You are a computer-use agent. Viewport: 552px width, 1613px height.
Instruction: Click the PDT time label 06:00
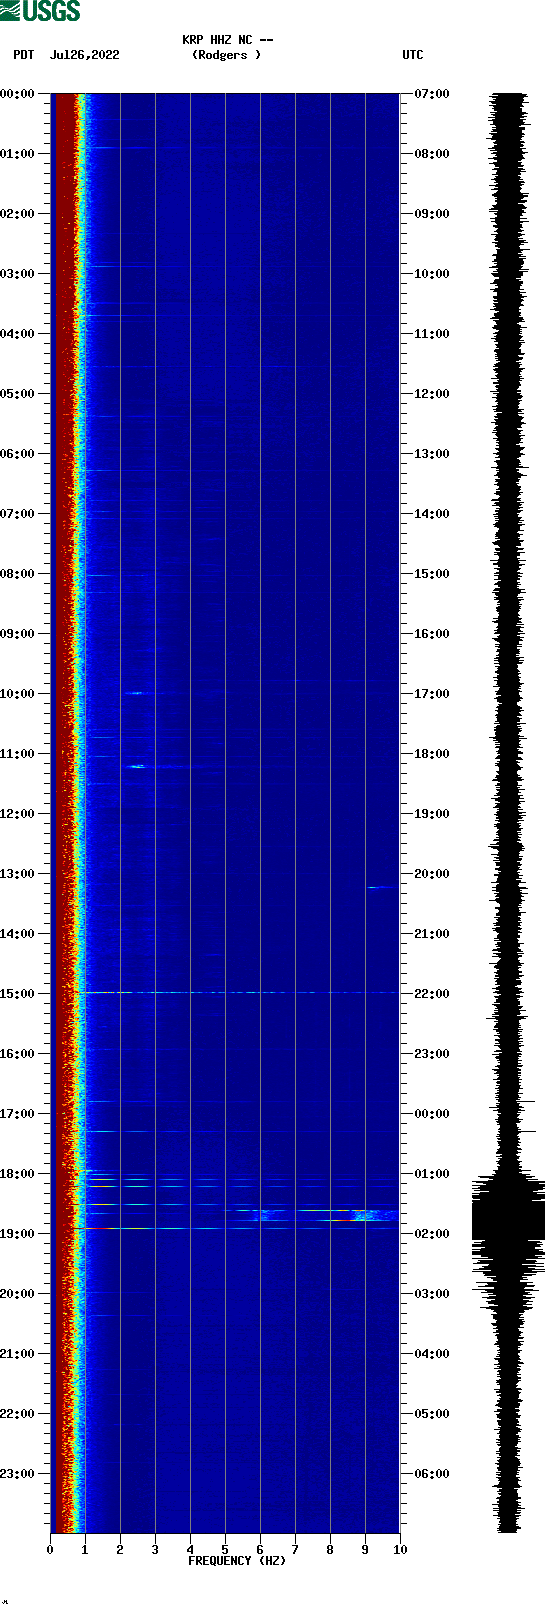(x=18, y=454)
